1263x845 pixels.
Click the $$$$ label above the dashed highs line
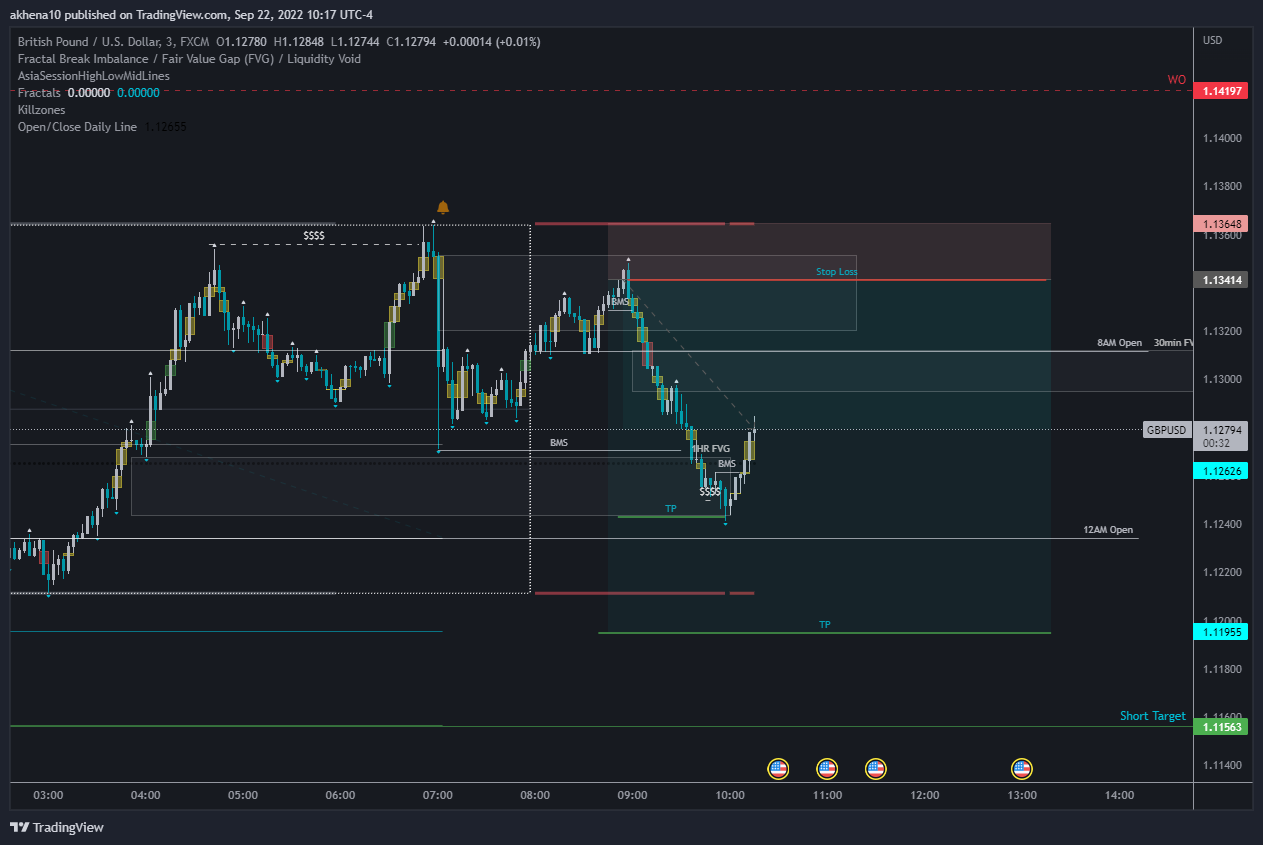(x=314, y=236)
